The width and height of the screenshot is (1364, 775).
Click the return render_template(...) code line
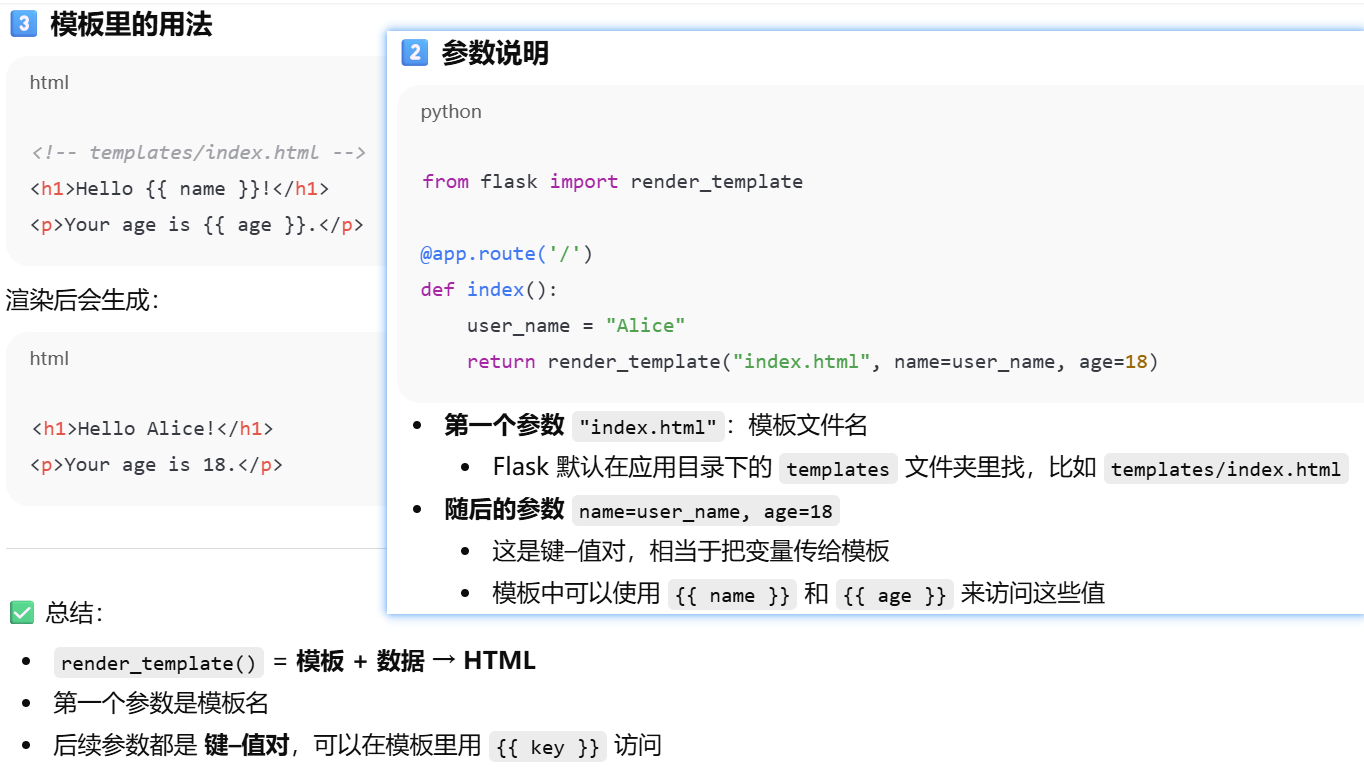[812, 361]
